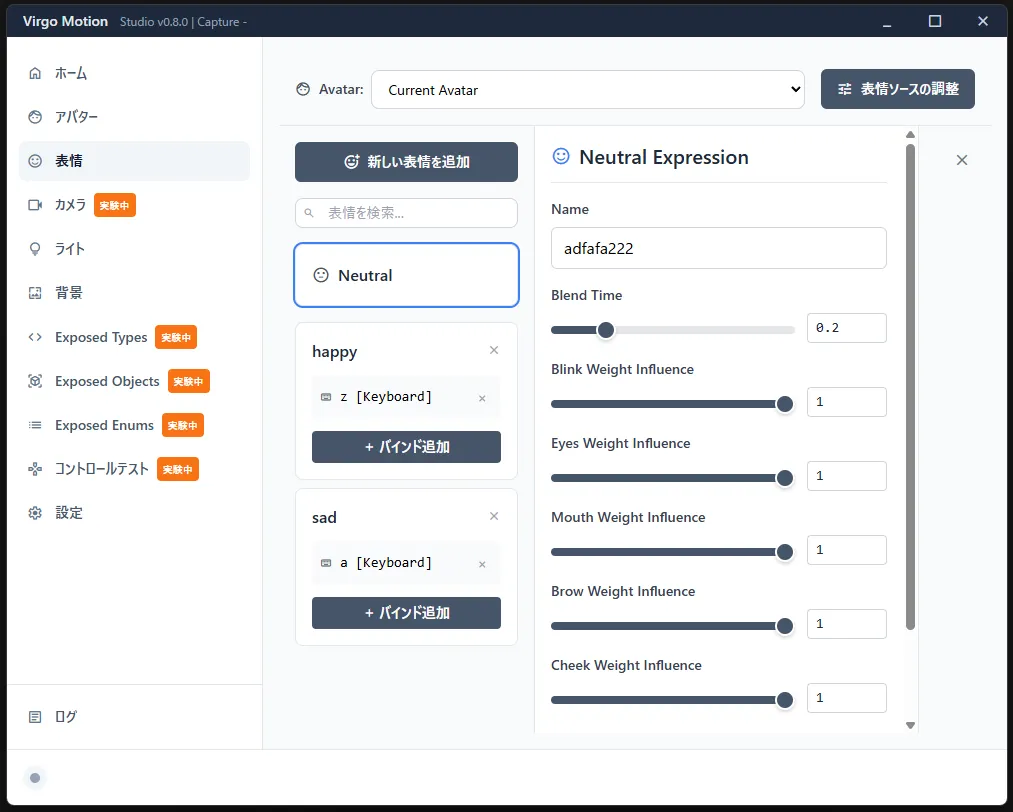
Task: Go to the Exposed Enums section
Action: click(x=104, y=425)
